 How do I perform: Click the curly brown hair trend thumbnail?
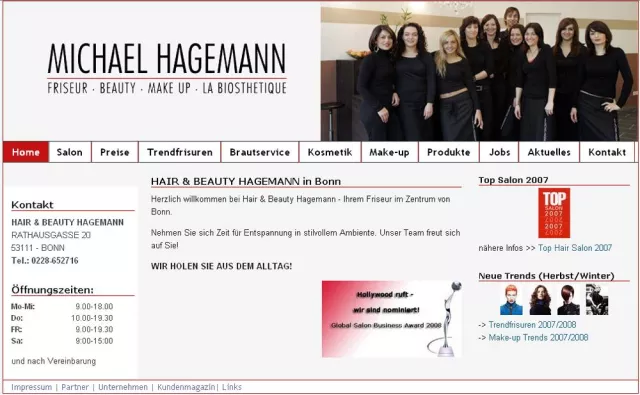pos(540,300)
